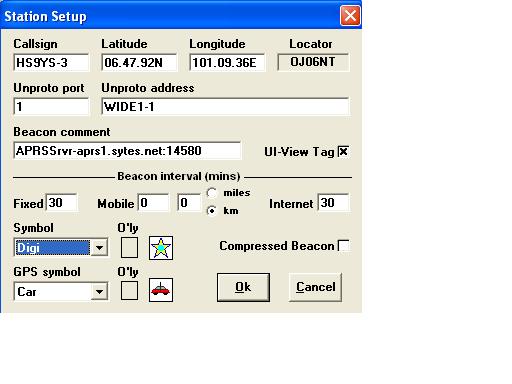Click the Internet beacon interval field
Screen dimensions: 512x384
[333, 202]
